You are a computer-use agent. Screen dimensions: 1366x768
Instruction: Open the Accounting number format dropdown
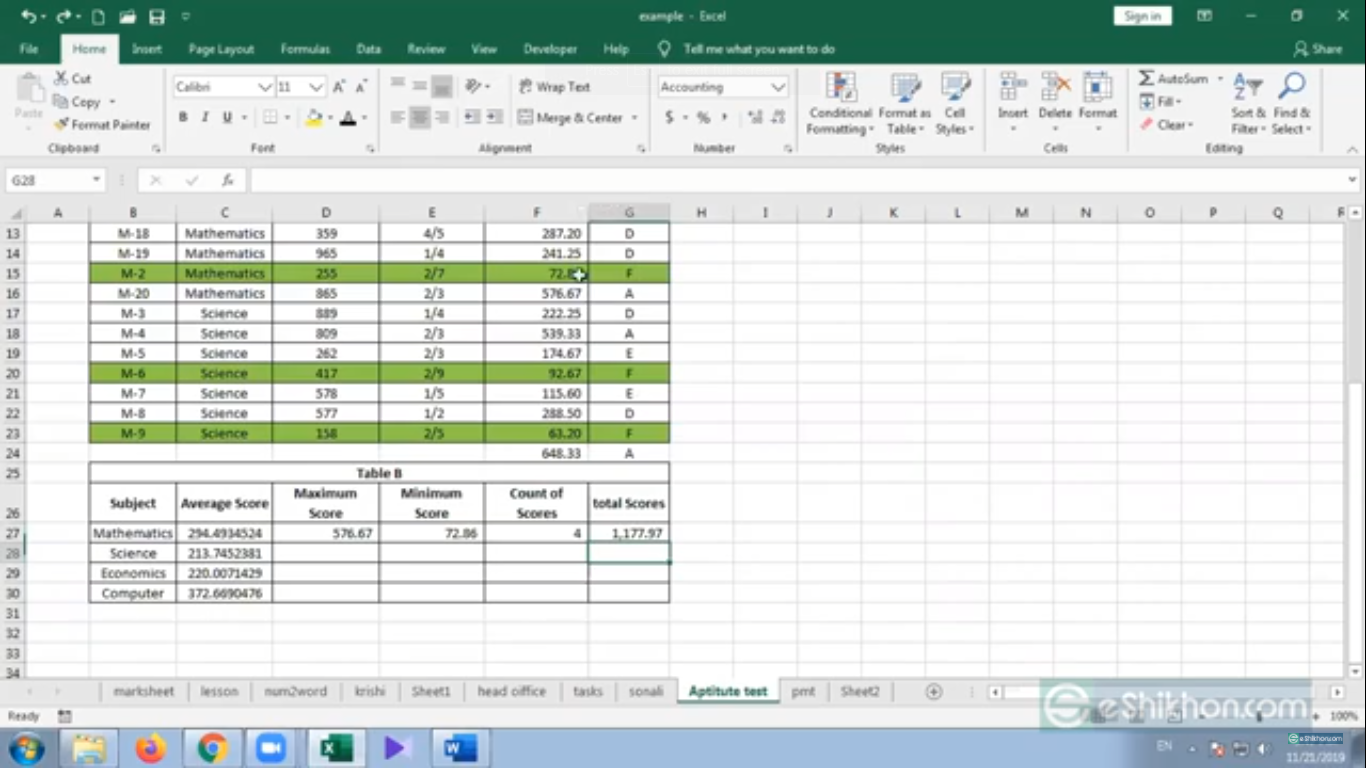[x=778, y=88]
